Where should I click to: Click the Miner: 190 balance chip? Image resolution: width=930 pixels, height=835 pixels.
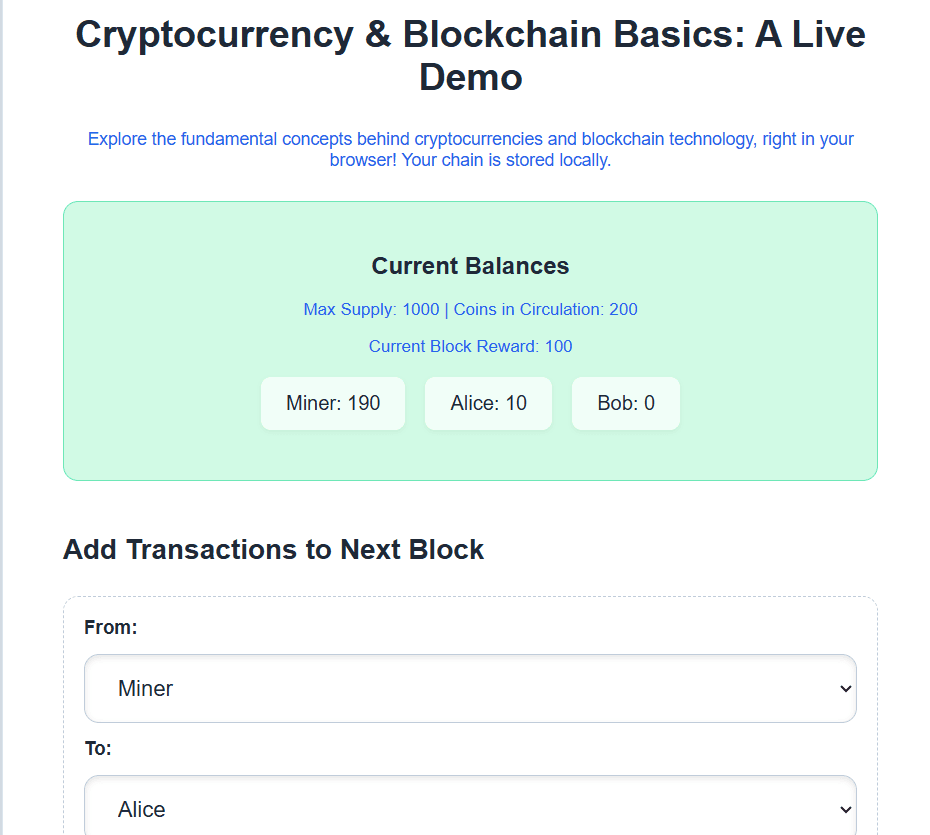(333, 403)
